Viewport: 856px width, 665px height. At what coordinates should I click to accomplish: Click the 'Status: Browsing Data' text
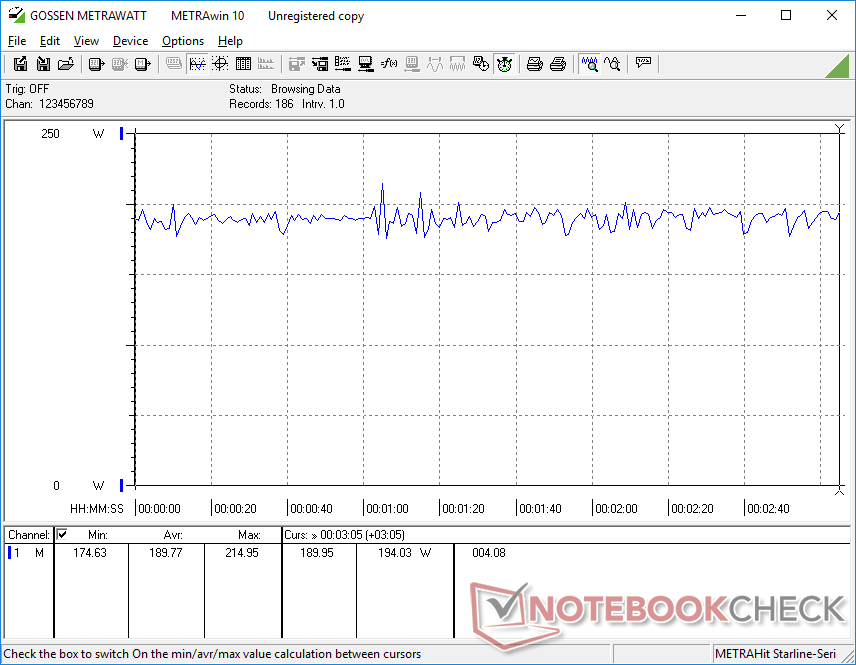(x=284, y=88)
